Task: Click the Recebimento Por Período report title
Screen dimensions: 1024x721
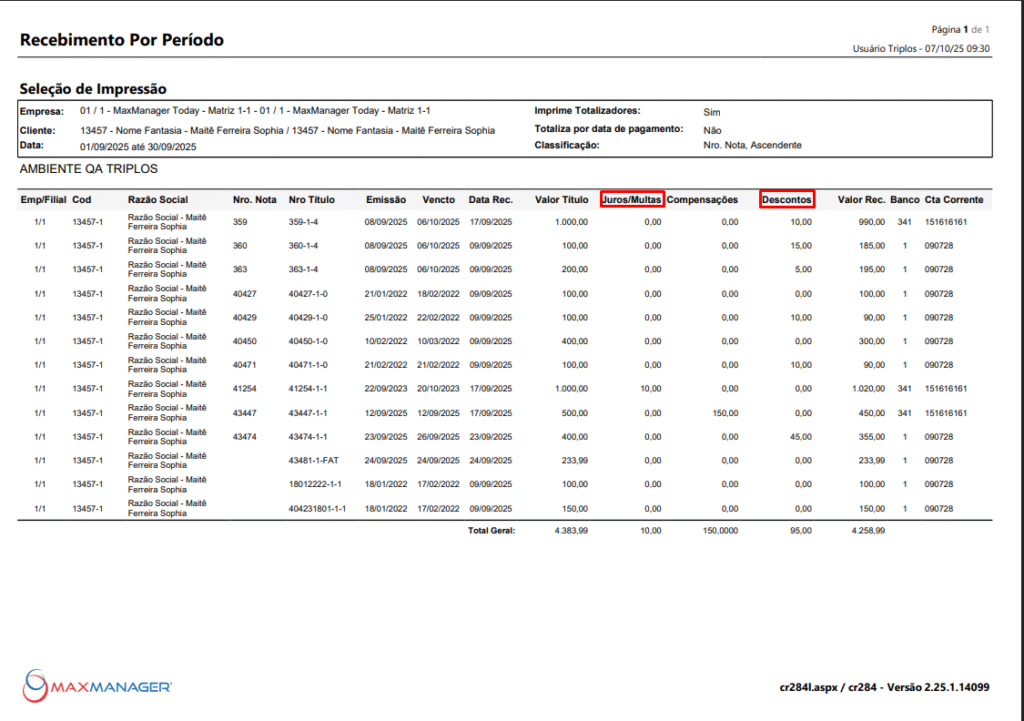Action: 121,40
